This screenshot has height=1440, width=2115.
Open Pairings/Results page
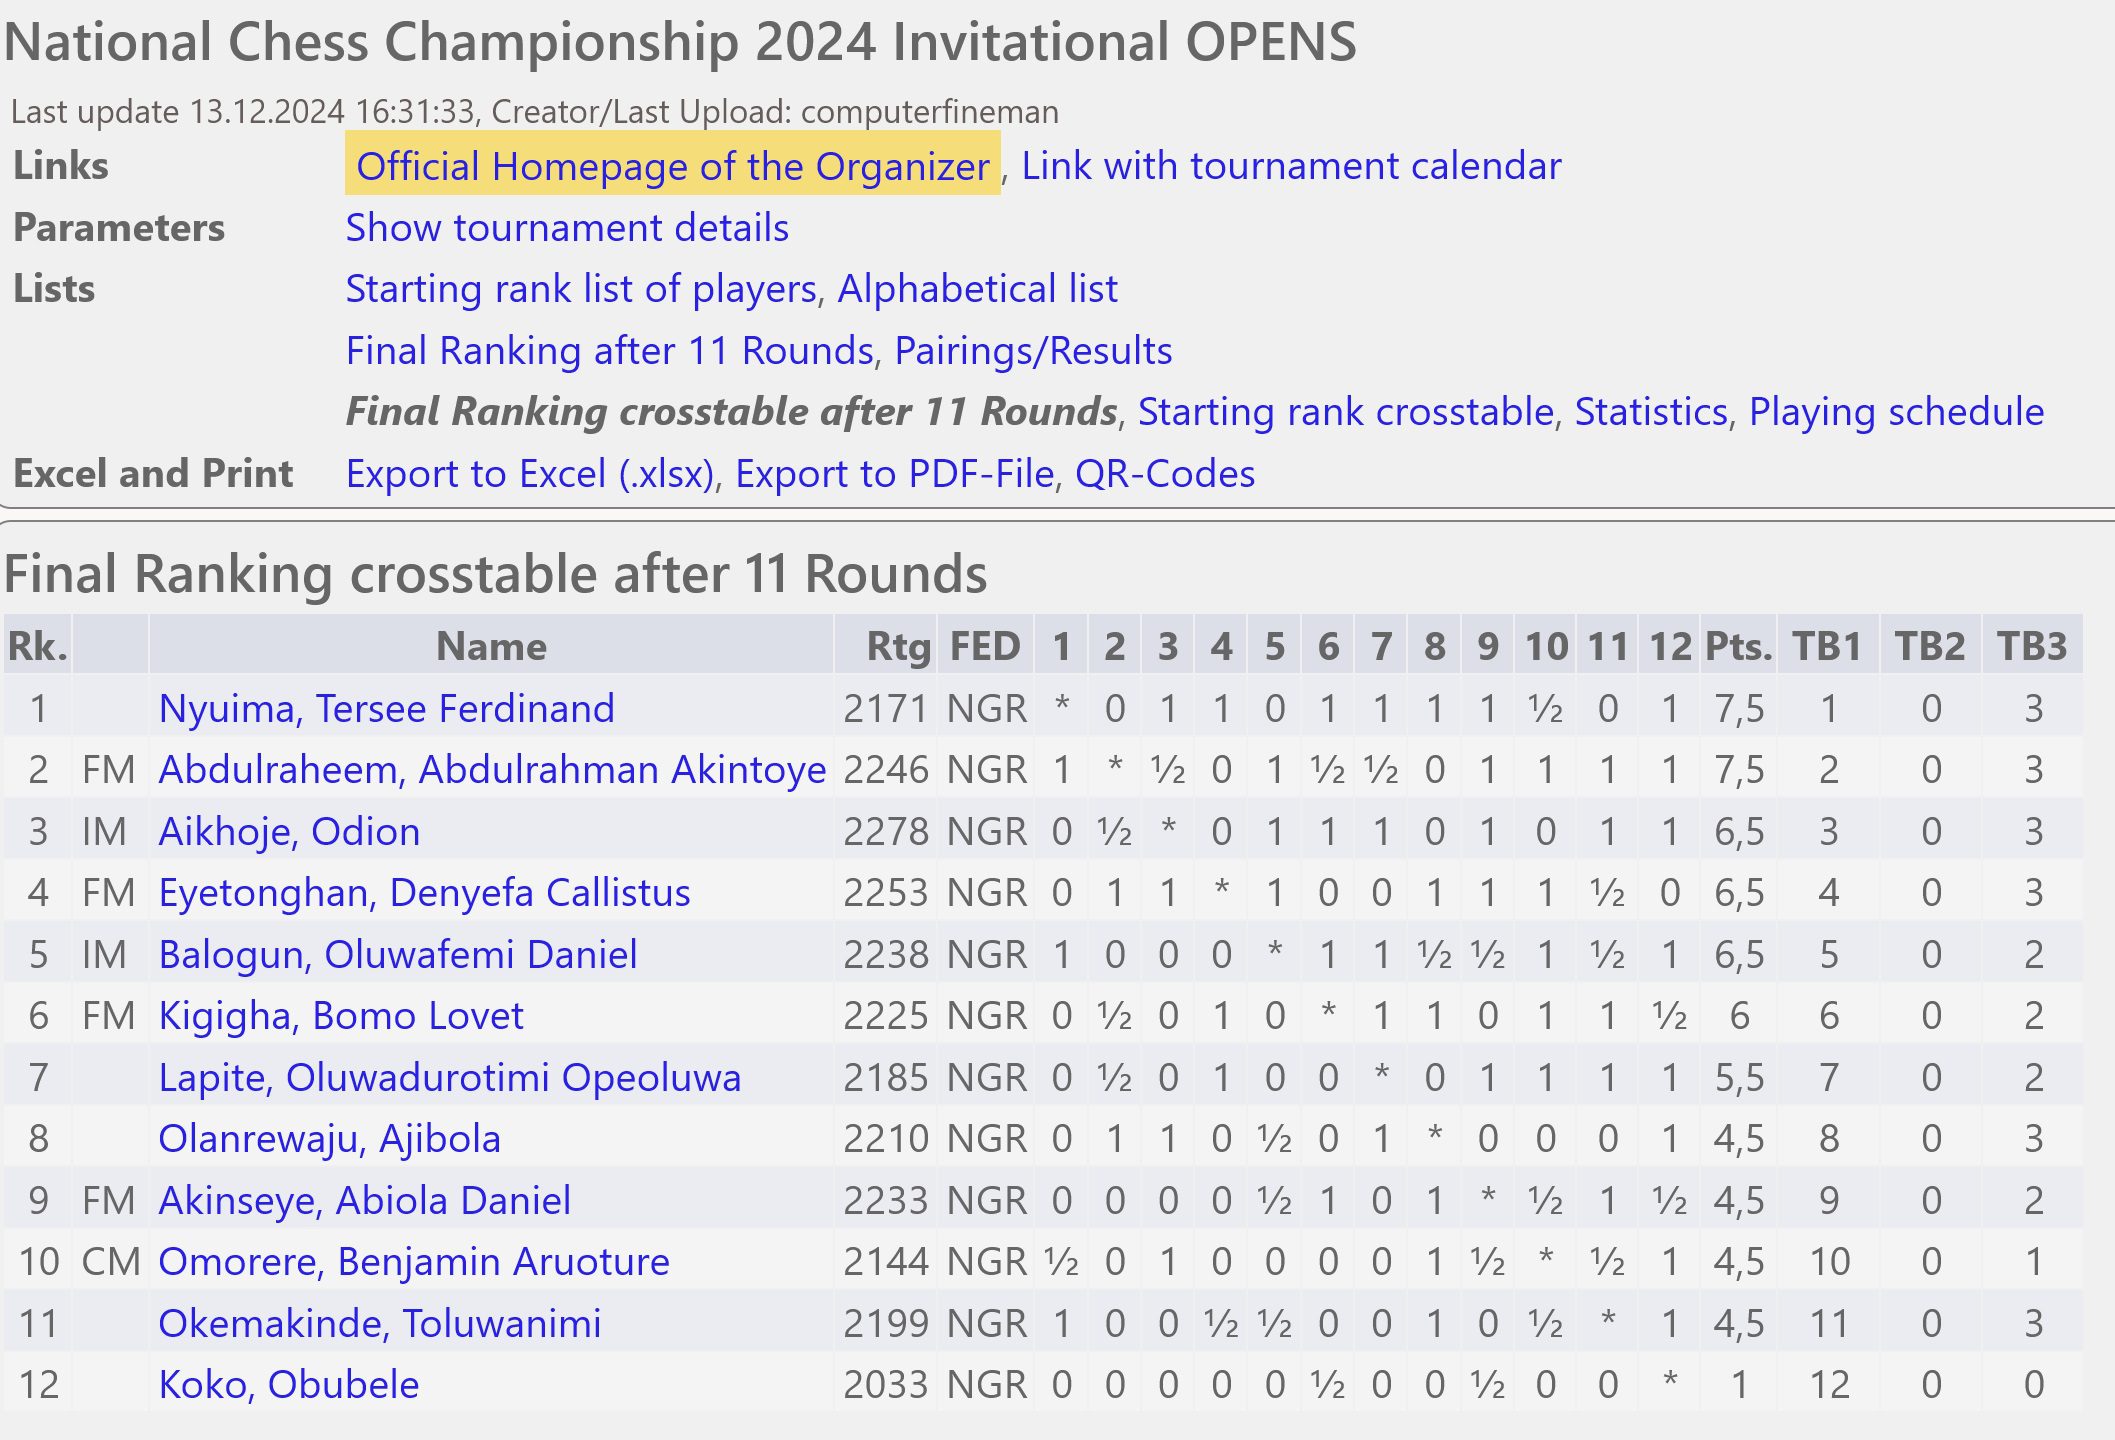pyautogui.click(x=1033, y=351)
